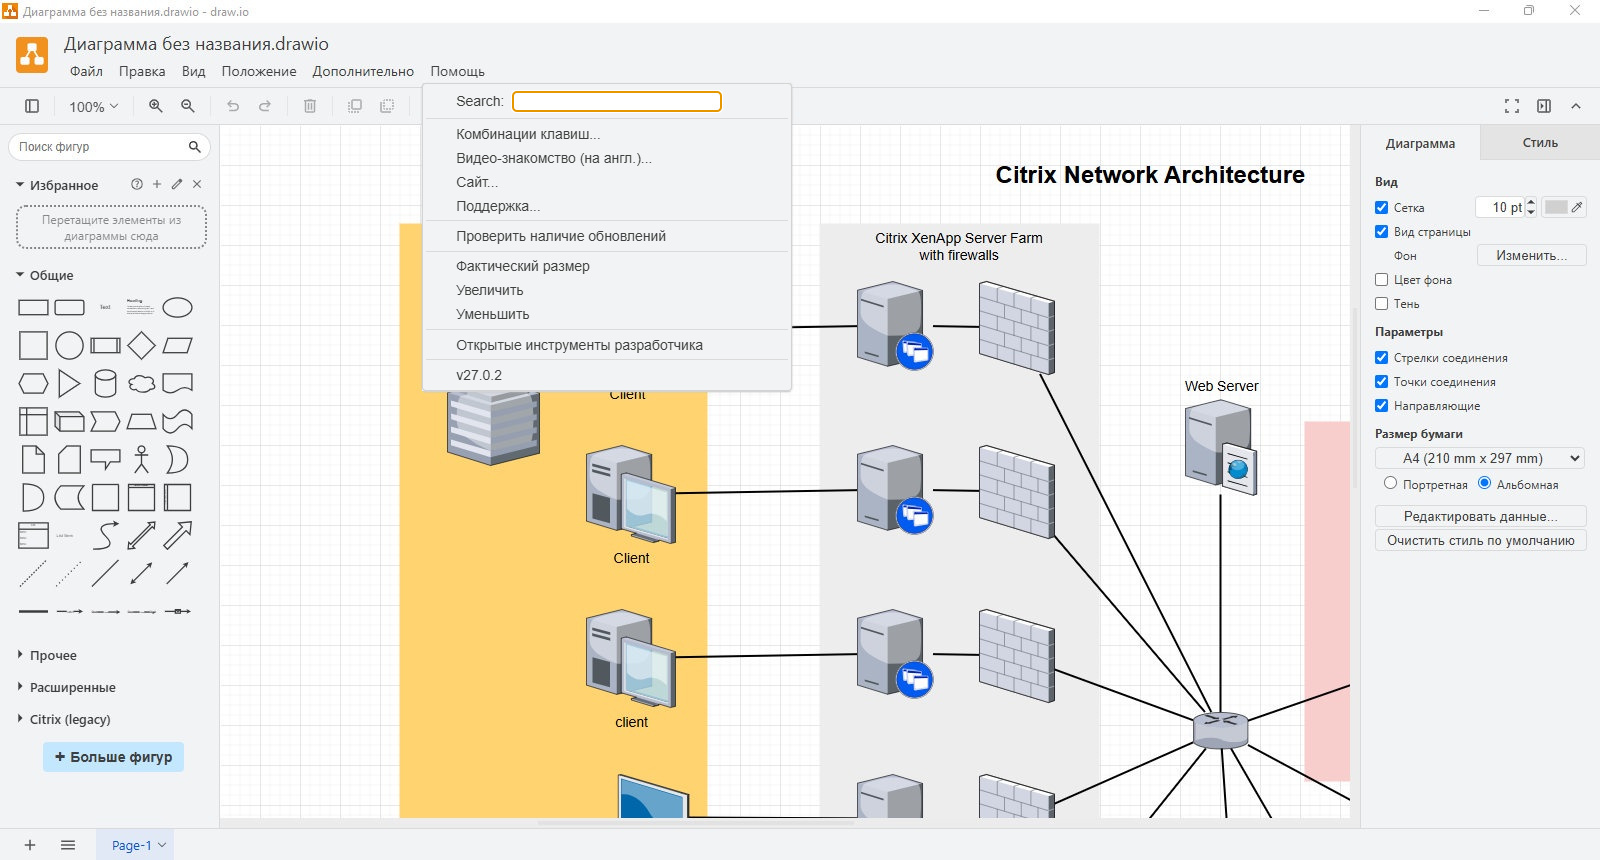Click the Favorites help question icon
Viewport: 1600px width, 860px height.
[x=137, y=184]
